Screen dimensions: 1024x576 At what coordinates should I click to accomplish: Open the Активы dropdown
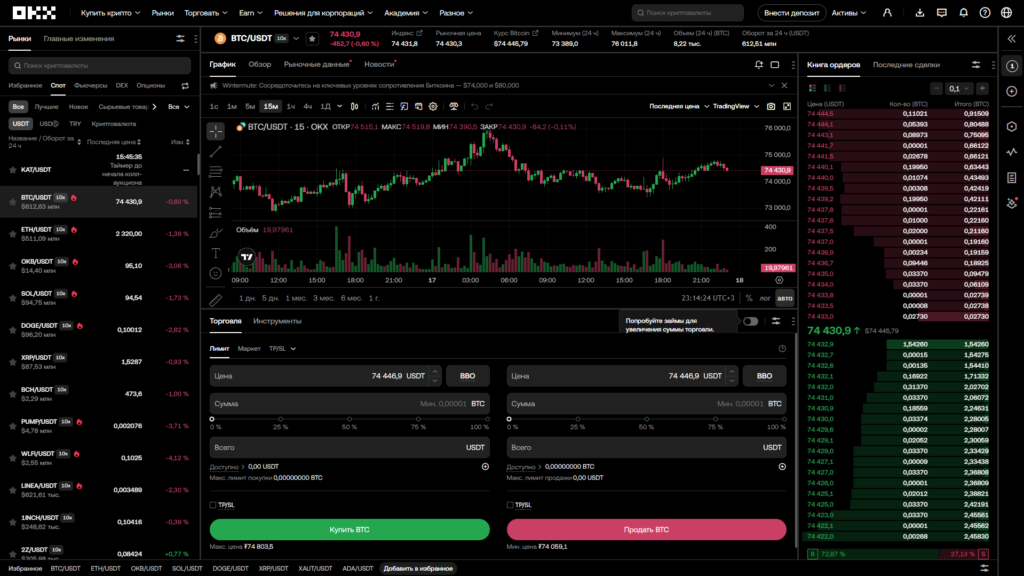pyautogui.click(x=848, y=12)
